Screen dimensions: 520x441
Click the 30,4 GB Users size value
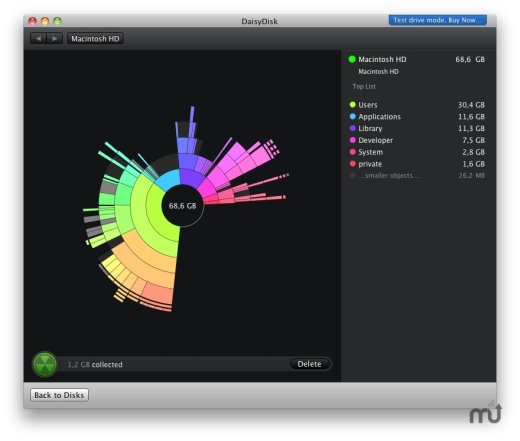(471, 105)
